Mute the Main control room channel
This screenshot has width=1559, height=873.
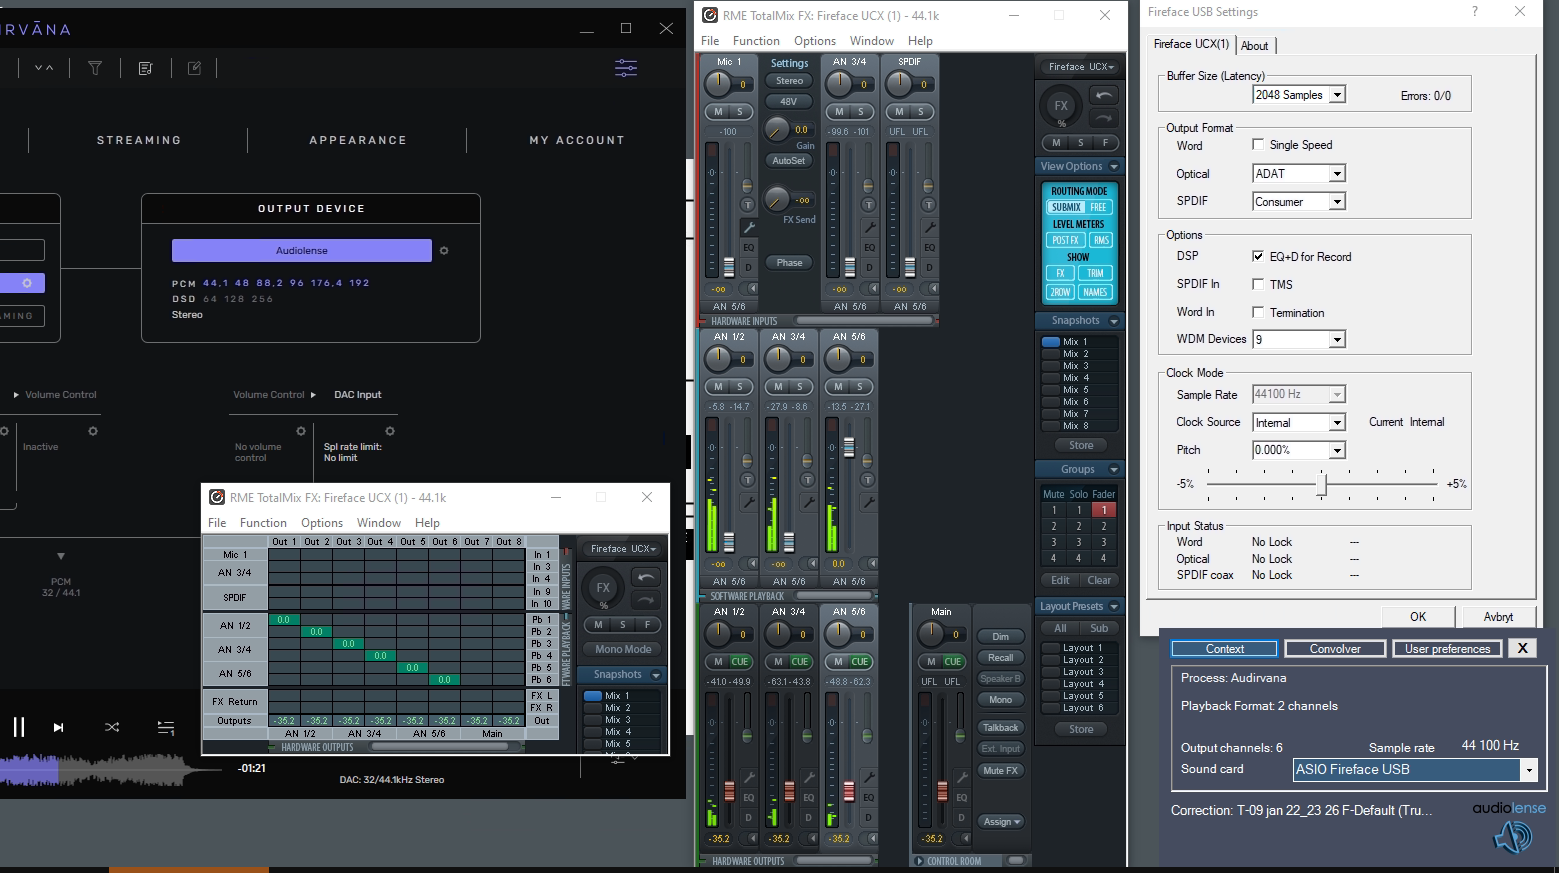pyautogui.click(x=931, y=661)
